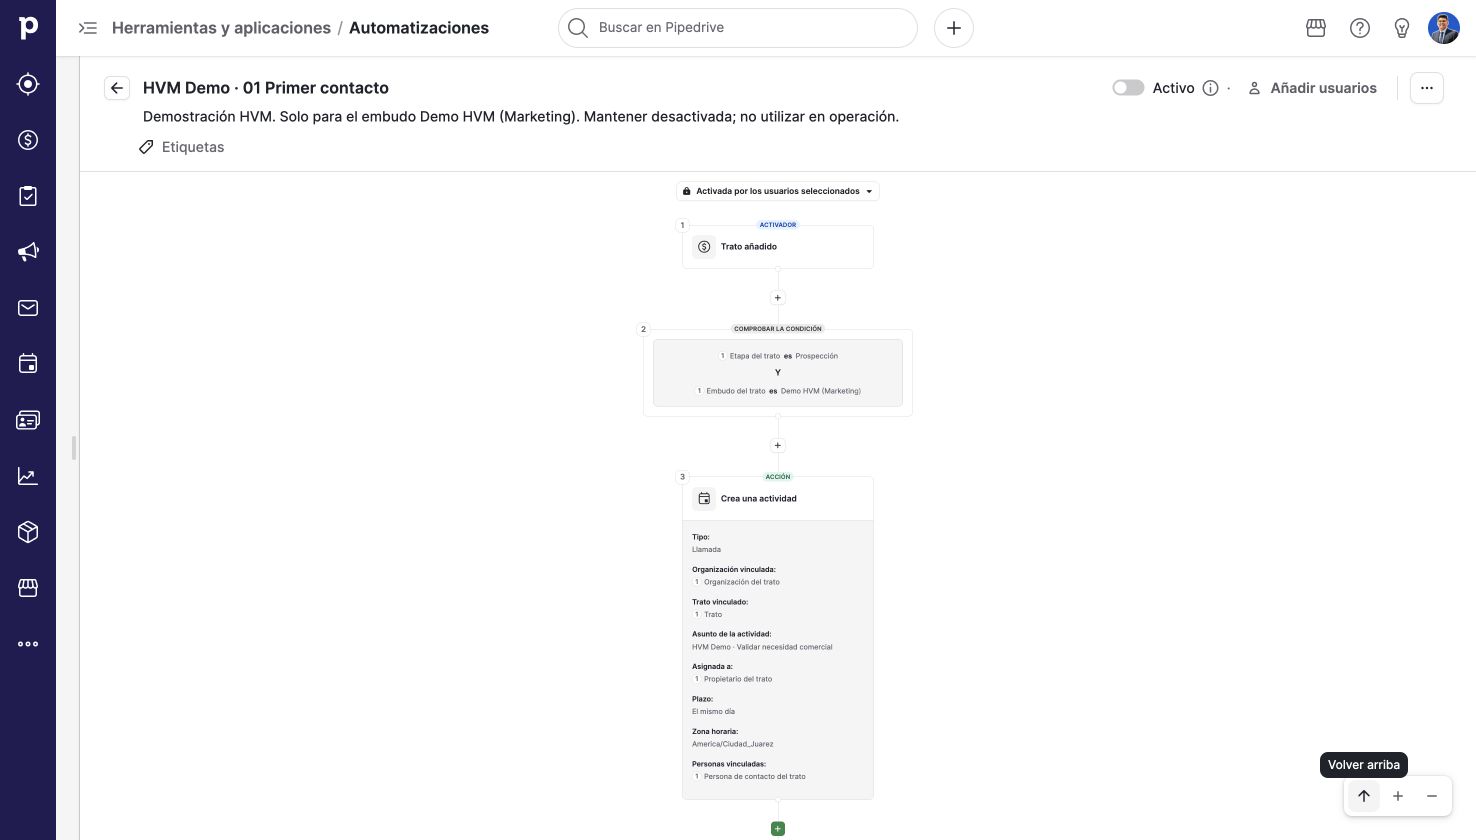Click condition Embudo del trato es Demo HVM (Marketing)

click(778, 391)
